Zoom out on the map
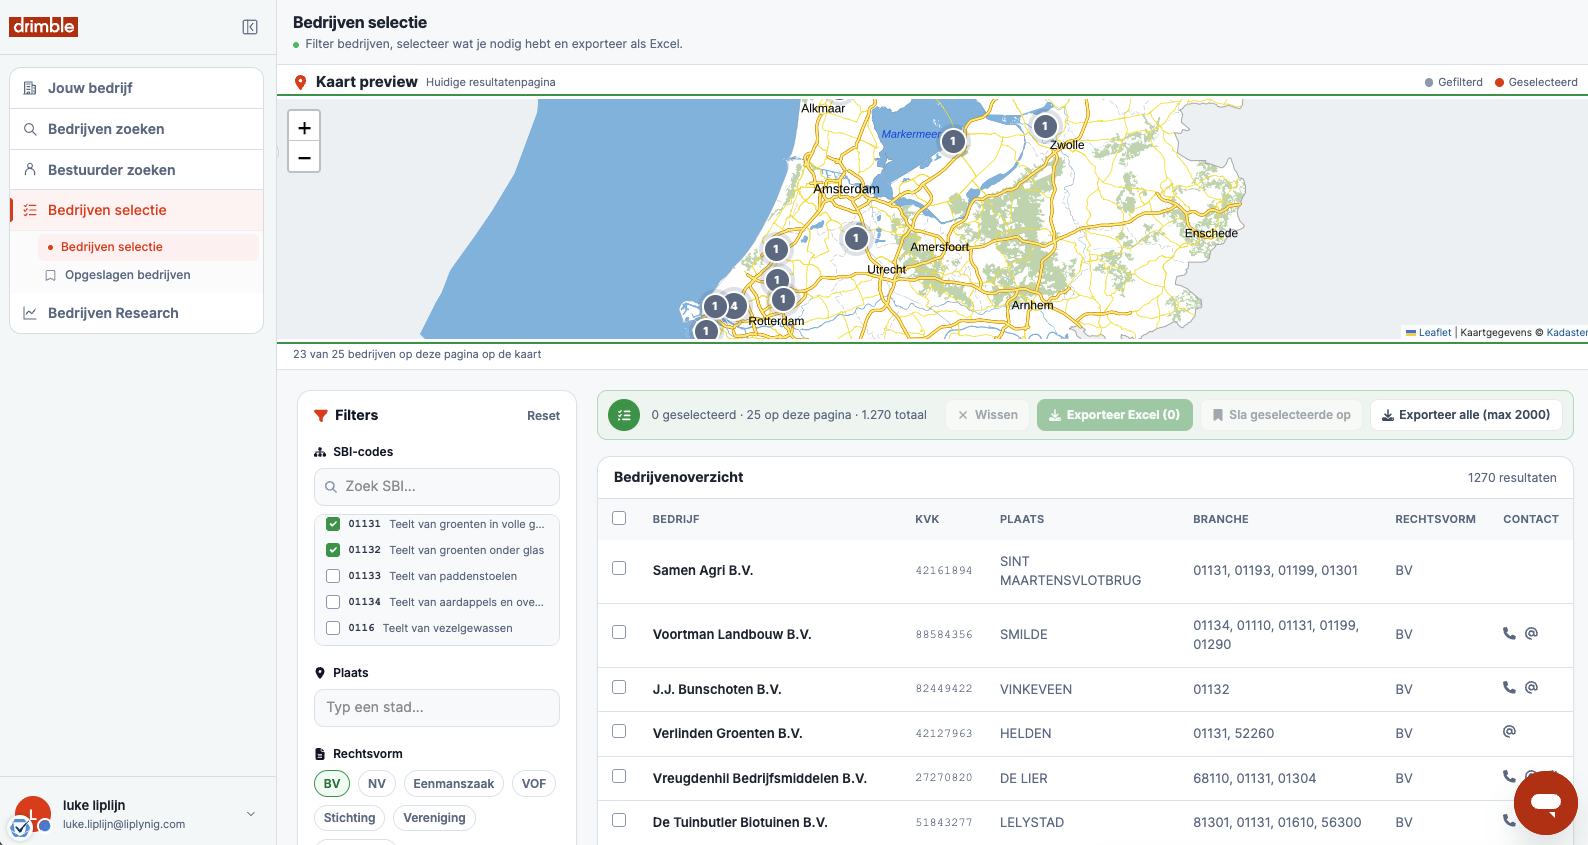1588x845 pixels. click(304, 157)
